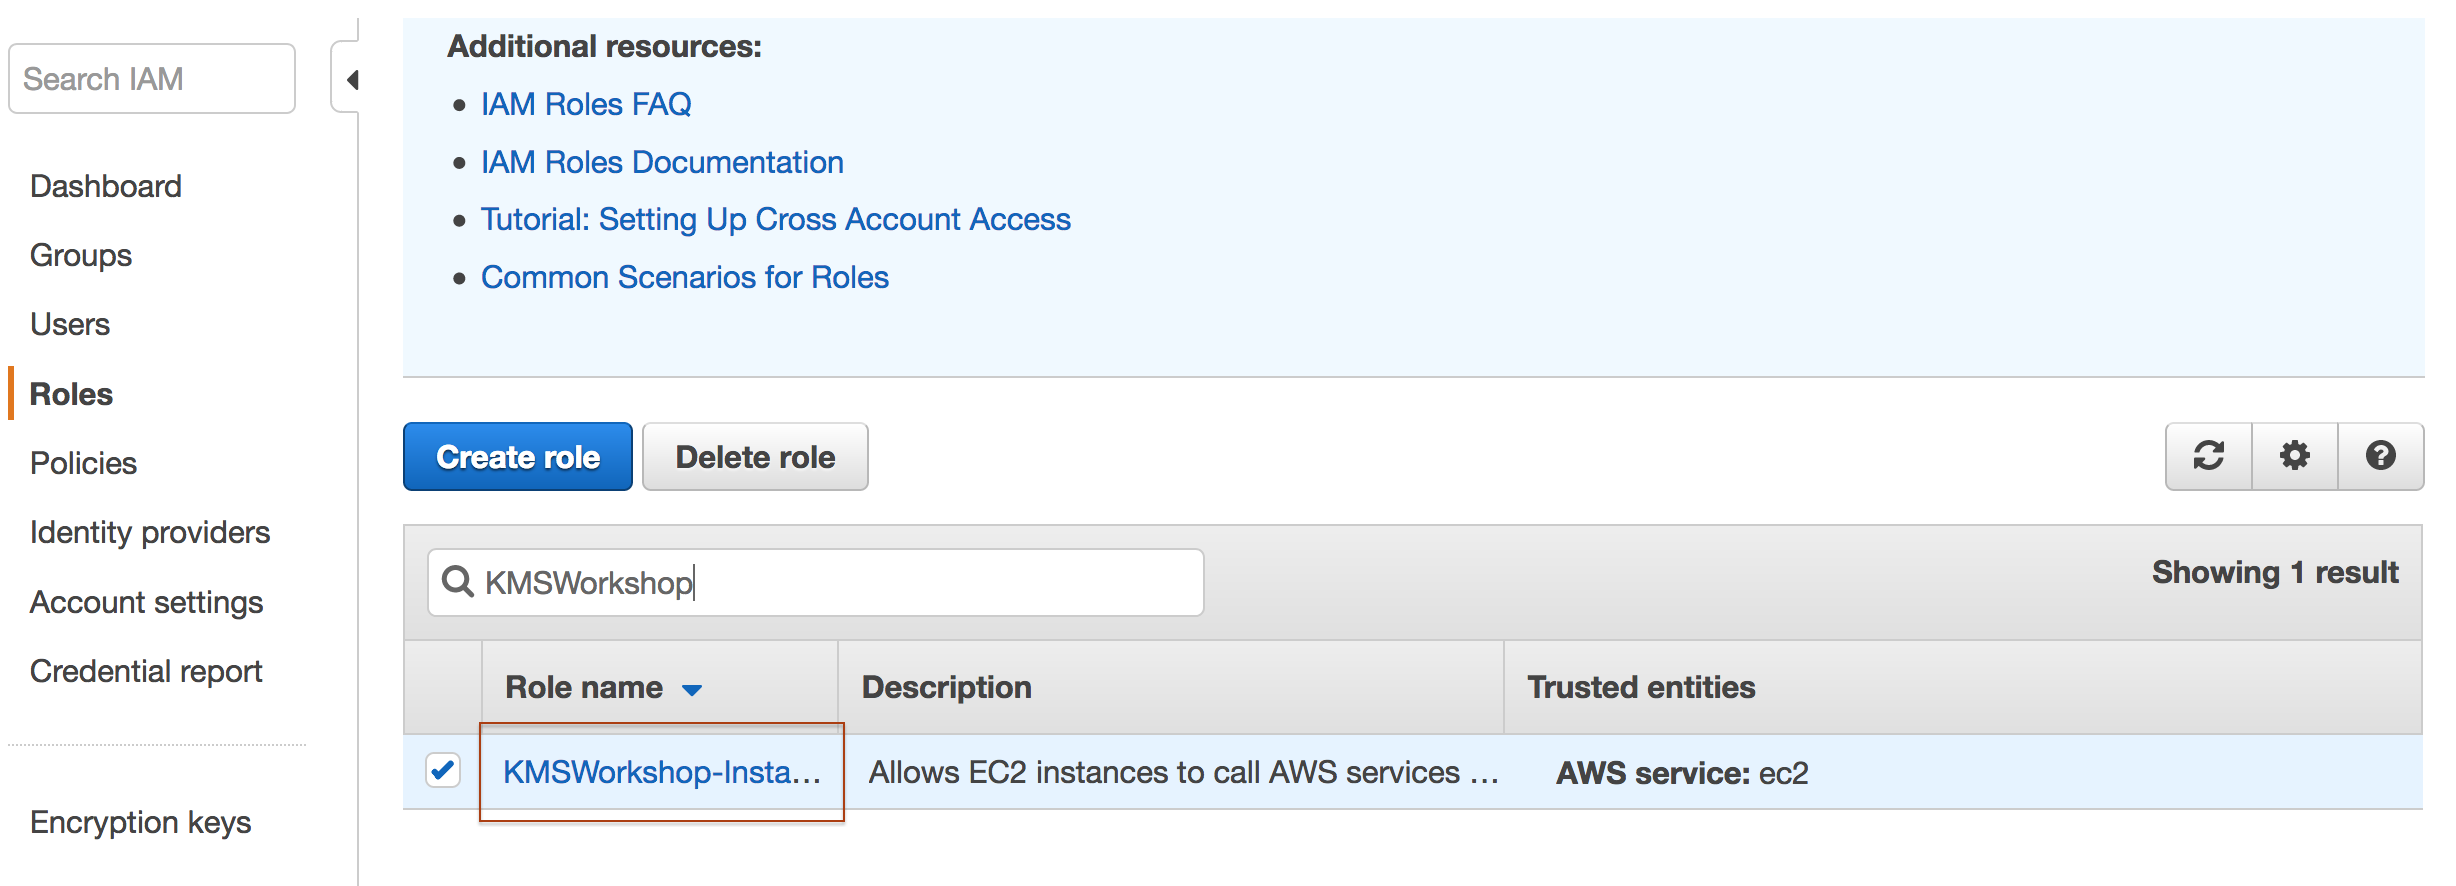Click the Delete role button
Viewport: 2456px width, 886px height.
[755, 456]
